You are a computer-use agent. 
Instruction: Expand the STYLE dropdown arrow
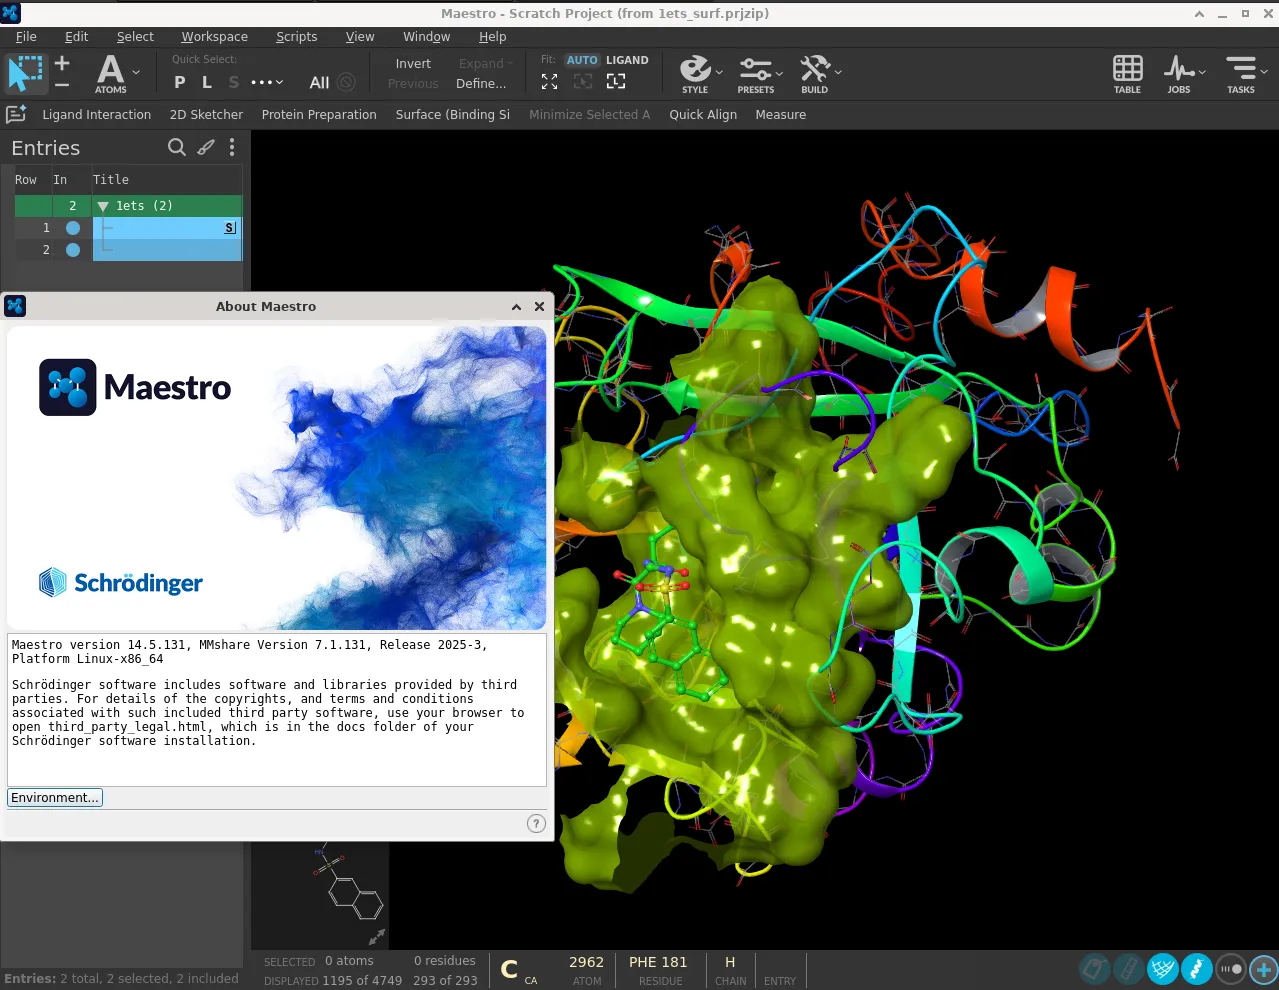tap(719, 72)
